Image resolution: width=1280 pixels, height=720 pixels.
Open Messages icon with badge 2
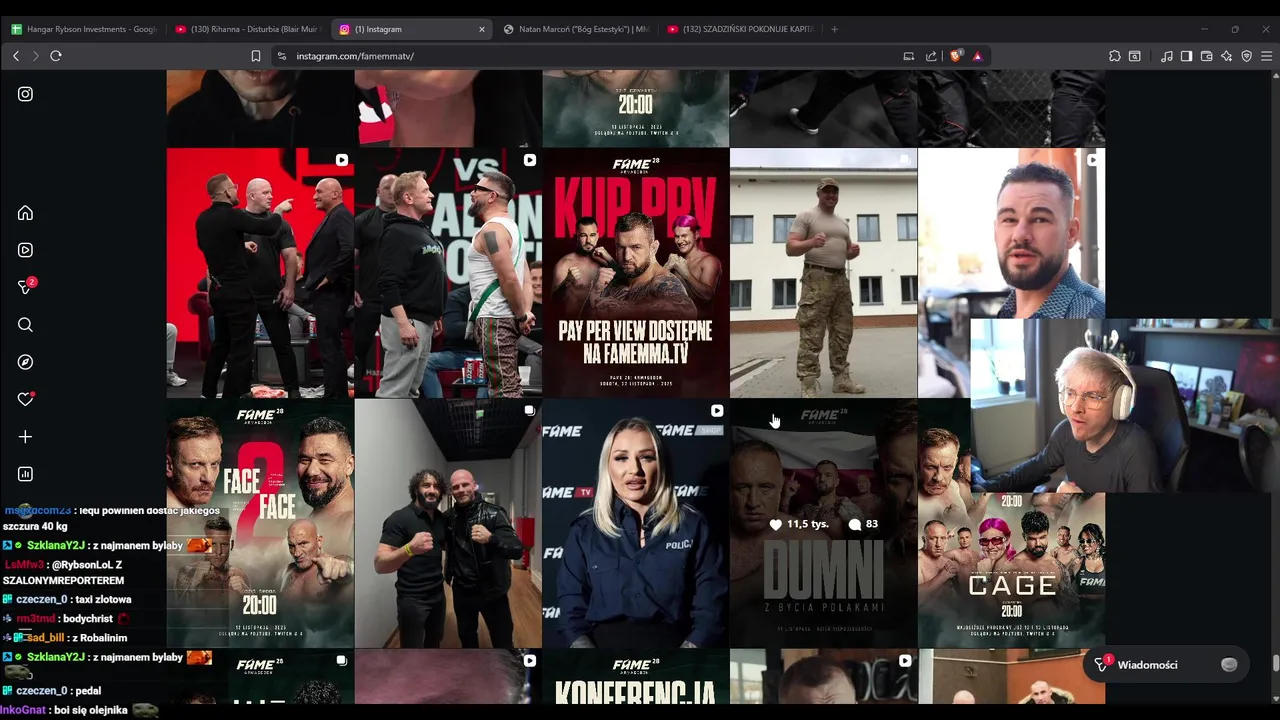coord(27,287)
